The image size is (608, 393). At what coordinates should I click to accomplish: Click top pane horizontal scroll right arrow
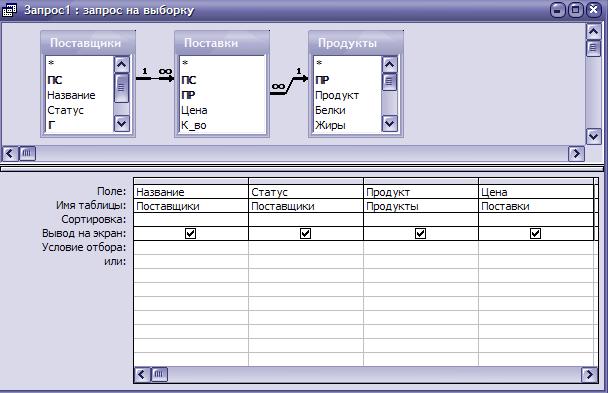(576, 153)
